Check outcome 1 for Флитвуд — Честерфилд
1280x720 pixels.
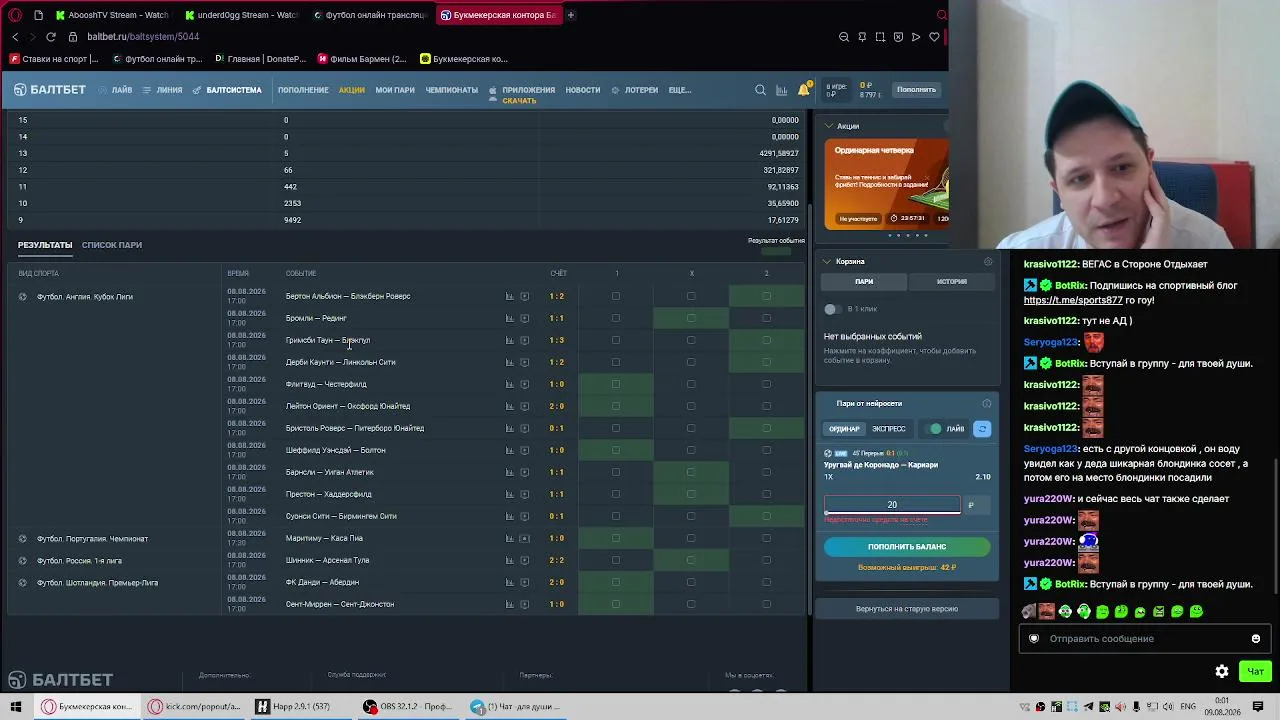(616, 384)
